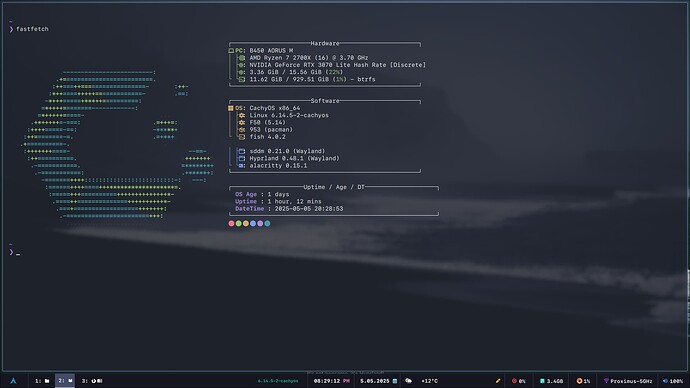Image resolution: width=690 pixels, height=388 pixels.
Task: Click the 'Hyprland 0.48.1 (Wayland)' line
Action: [289, 158]
